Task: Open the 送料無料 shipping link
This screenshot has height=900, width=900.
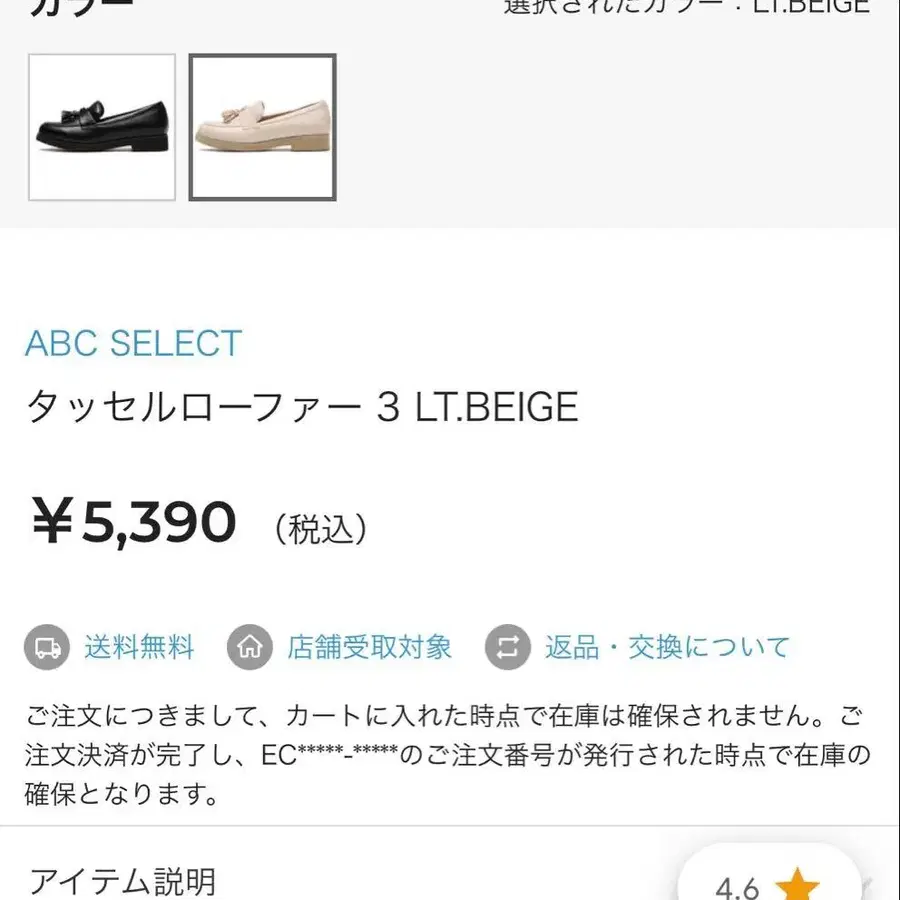Action: pyautogui.click(x=139, y=647)
